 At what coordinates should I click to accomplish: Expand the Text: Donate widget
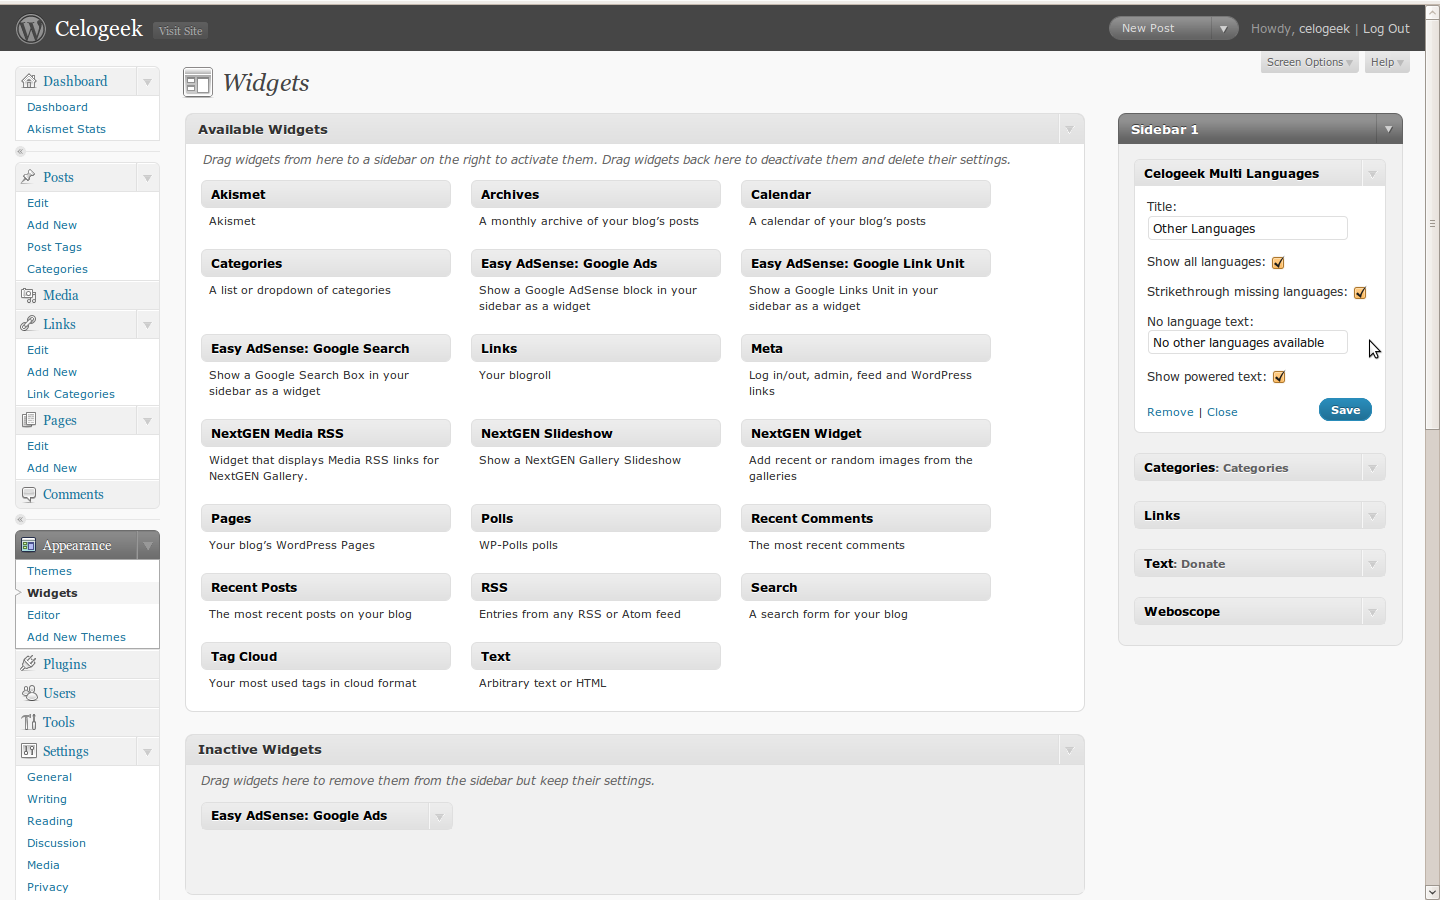point(1372,564)
